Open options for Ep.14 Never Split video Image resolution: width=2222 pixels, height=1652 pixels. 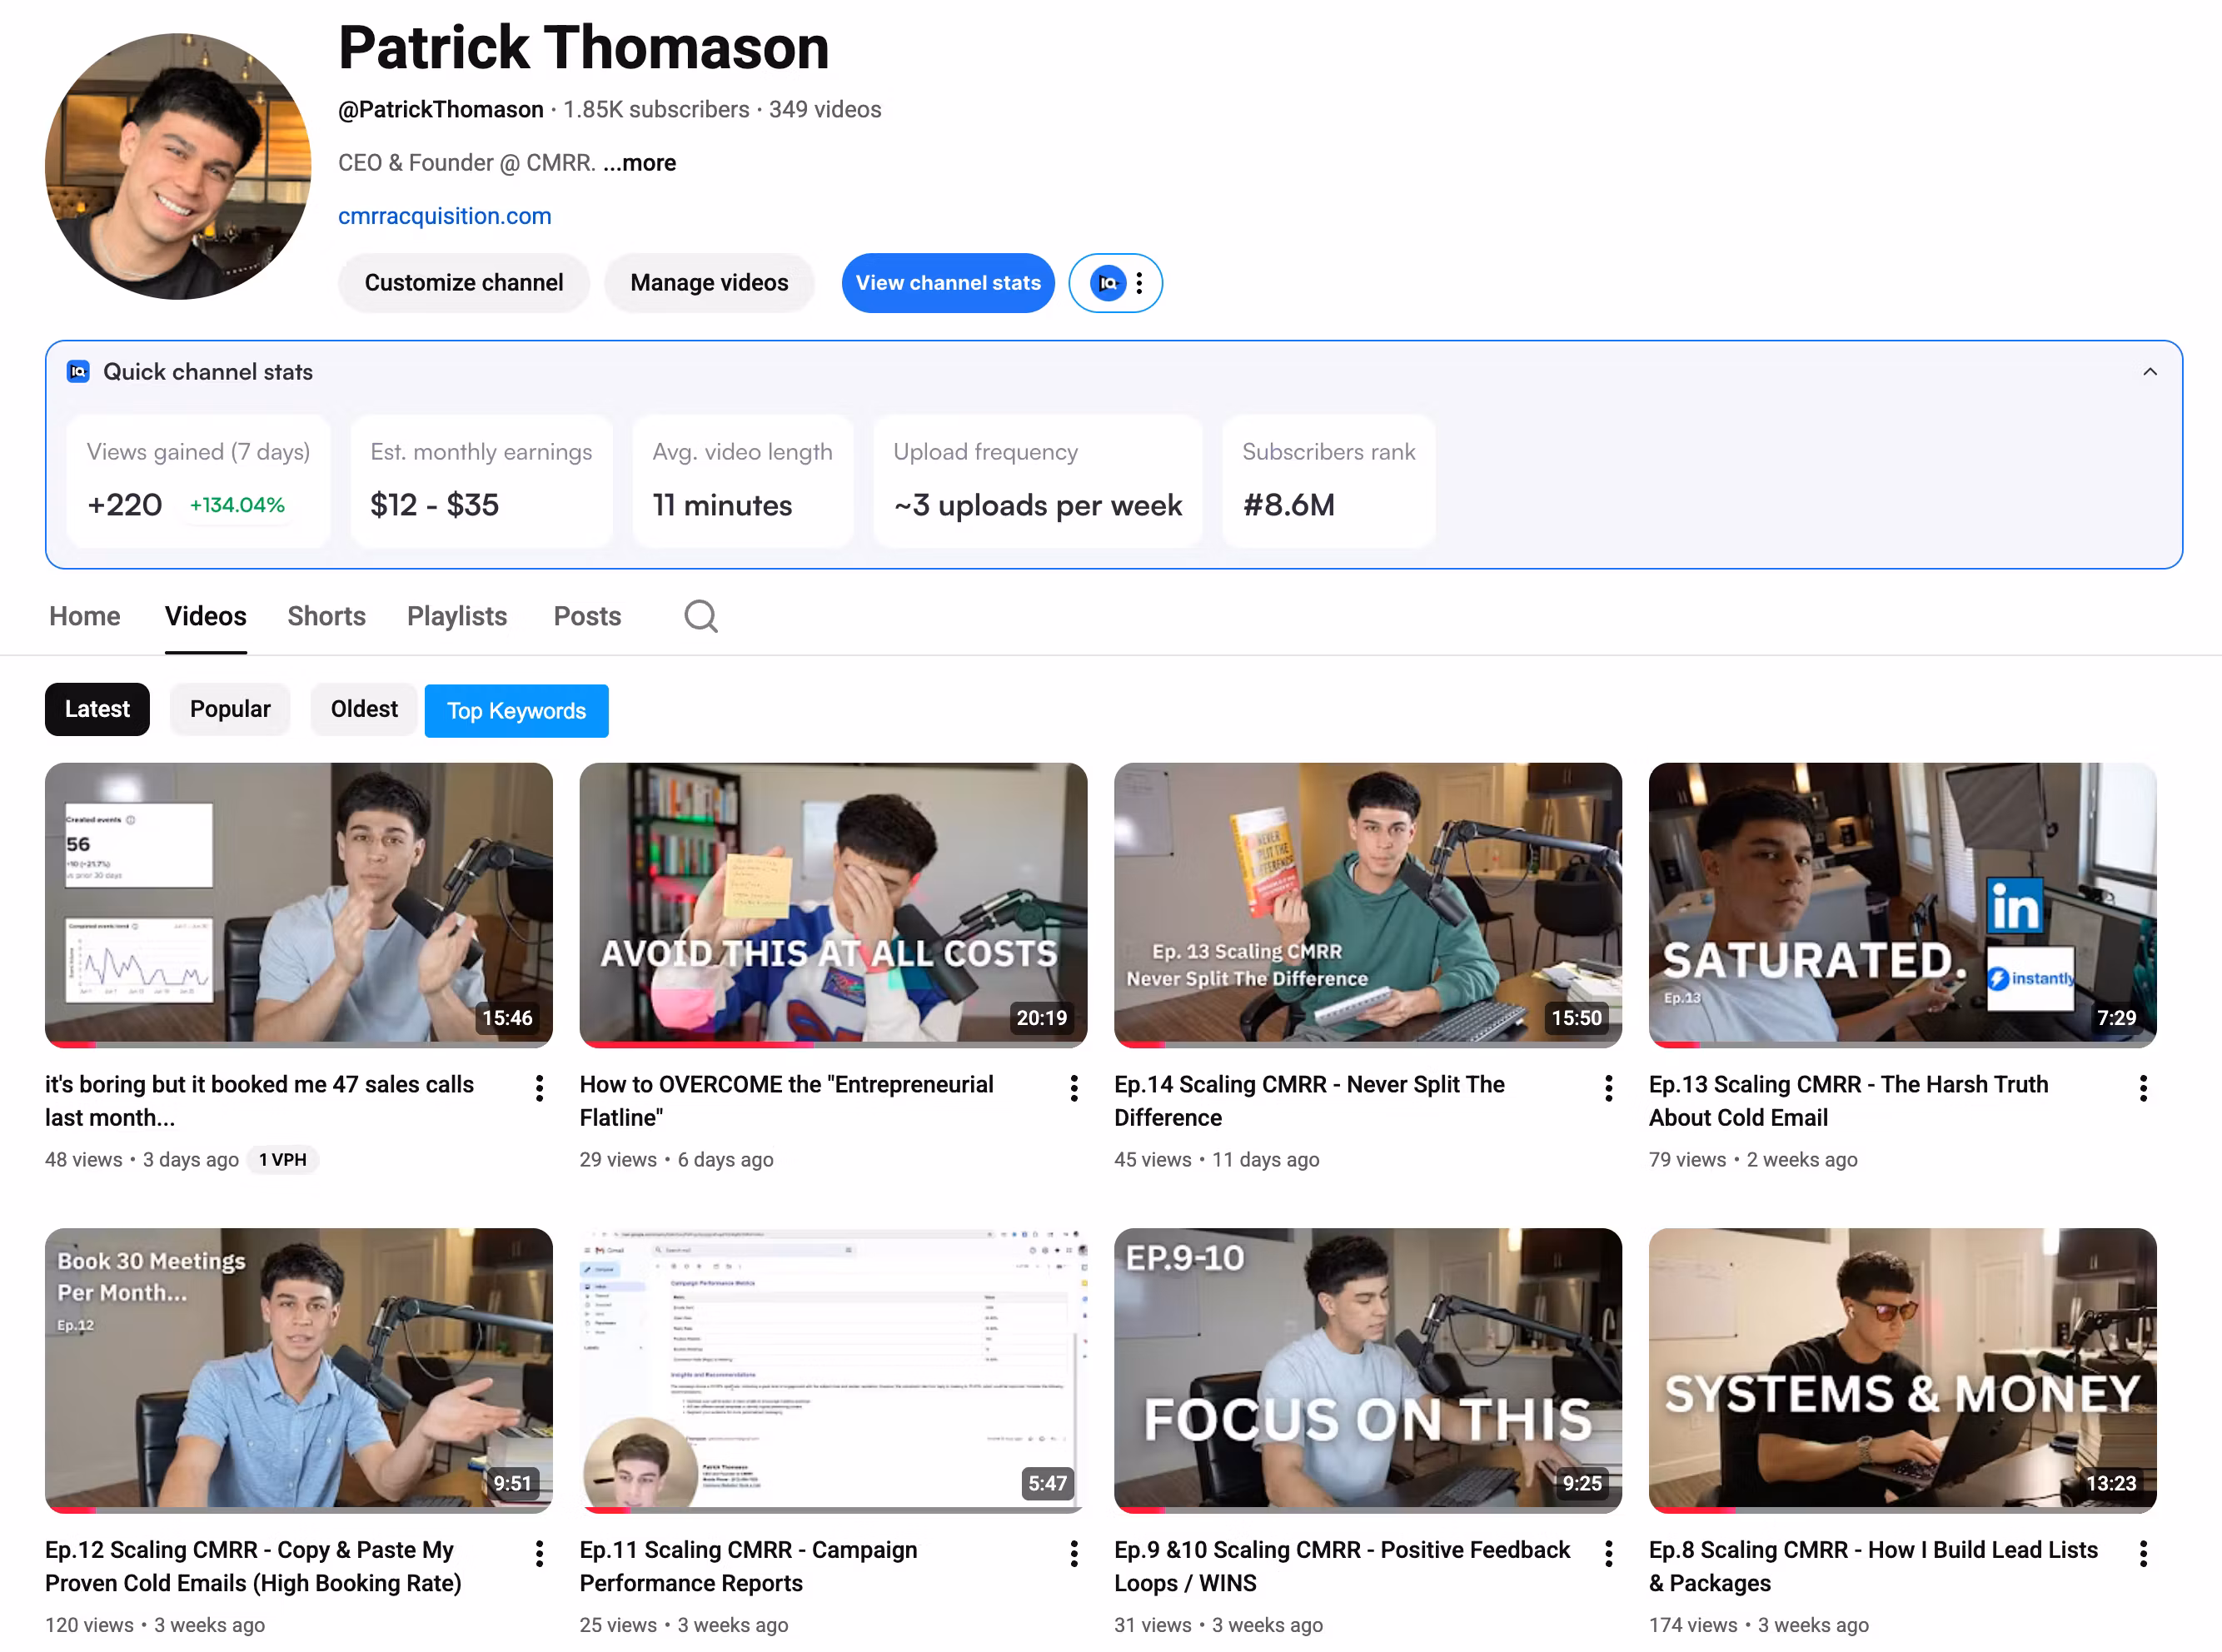[1608, 1088]
